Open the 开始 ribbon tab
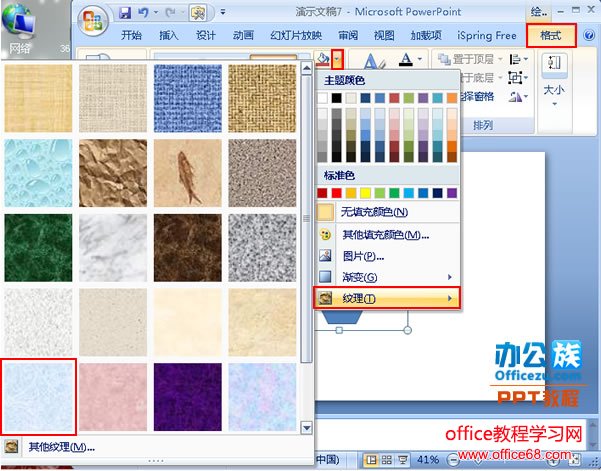The height and width of the screenshot is (471, 601). tap(131, 35)
